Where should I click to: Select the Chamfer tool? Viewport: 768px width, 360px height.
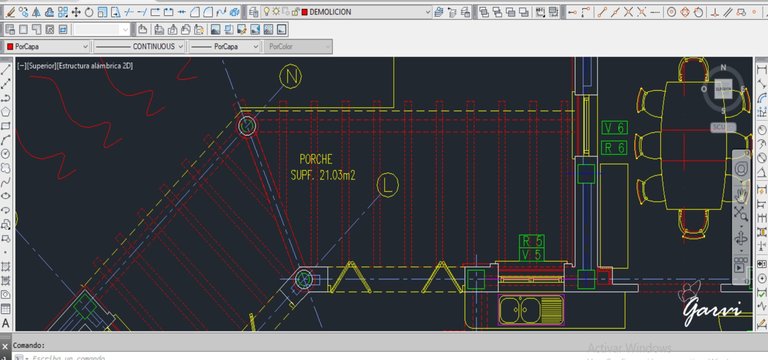[194, 12]
